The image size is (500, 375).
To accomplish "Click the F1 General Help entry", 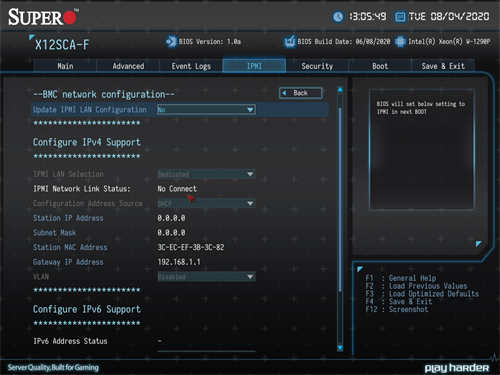I will (401, 278).
